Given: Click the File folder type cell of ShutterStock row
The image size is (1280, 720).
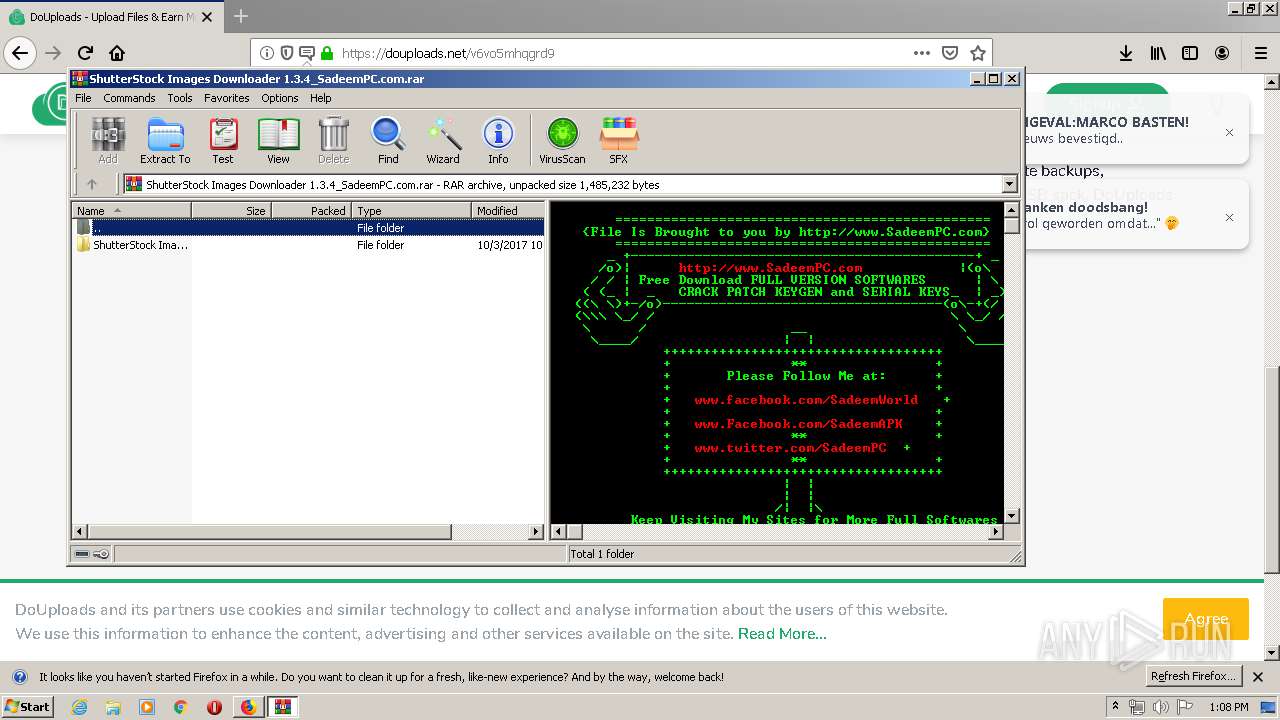Looking at the screenshot, I should coord(380,245).
